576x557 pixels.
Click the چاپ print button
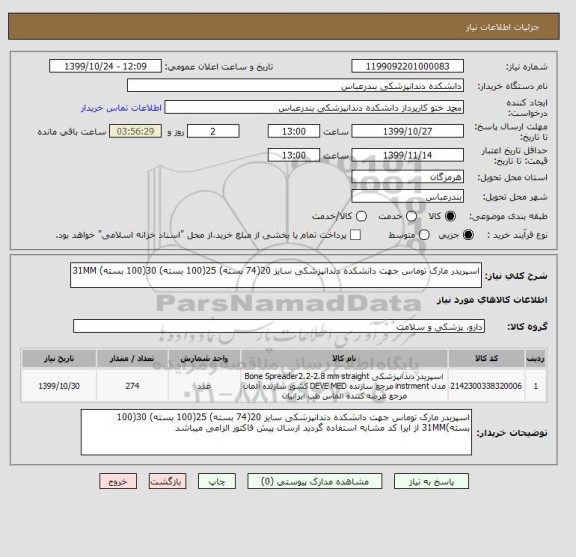click(217, 481)
